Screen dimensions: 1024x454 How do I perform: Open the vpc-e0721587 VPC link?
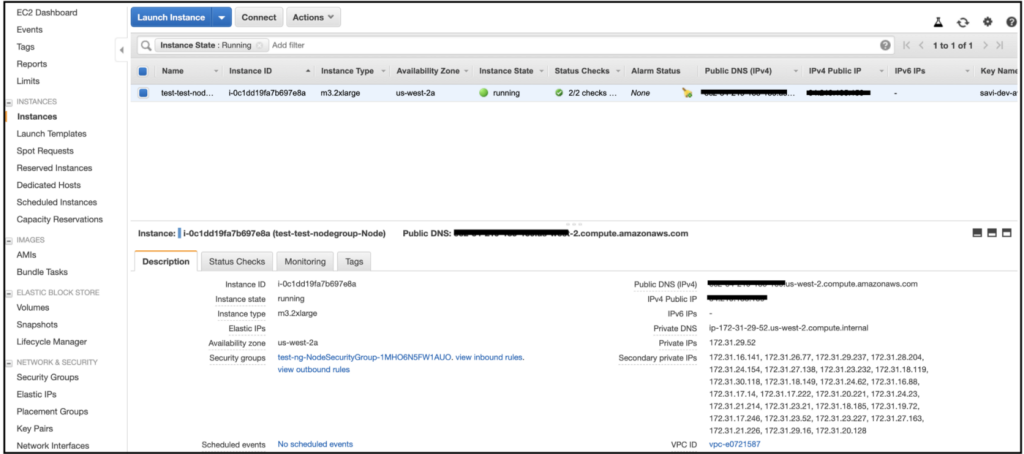[x=735, y=445]
